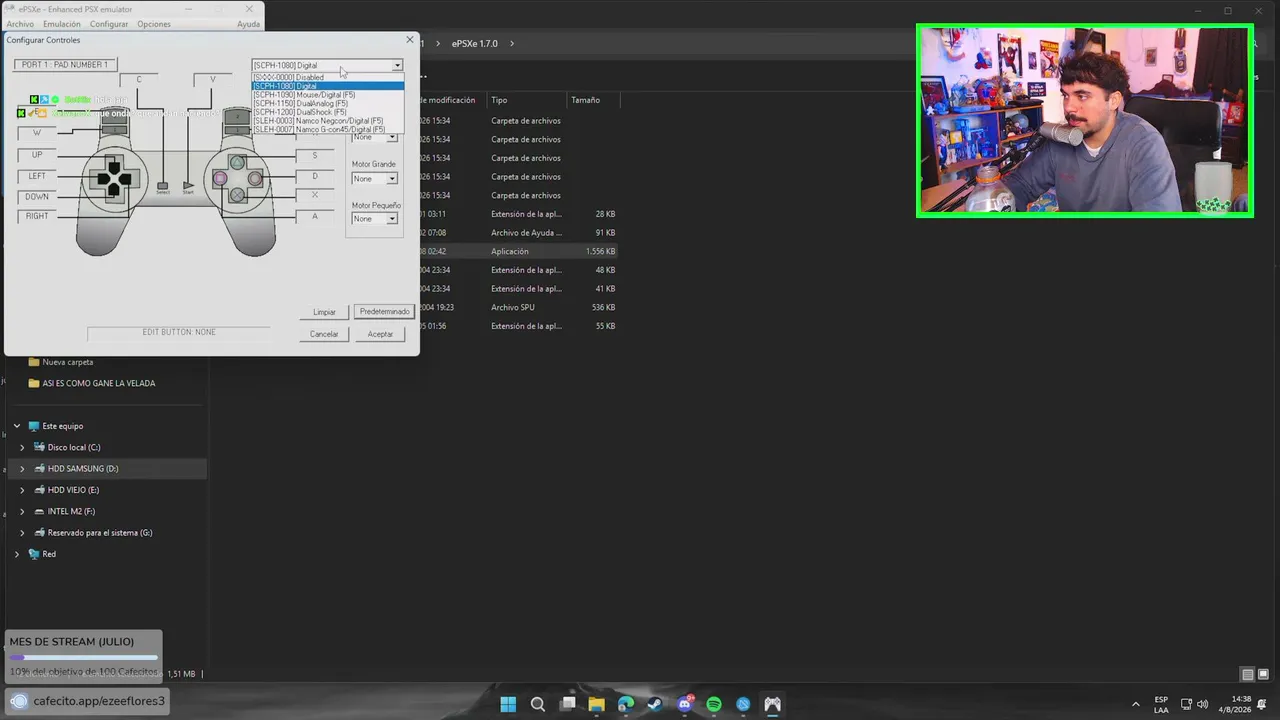Click the Square button on the controller
This screenshot has width=1280, height=720.
click(x=220, y=179)
